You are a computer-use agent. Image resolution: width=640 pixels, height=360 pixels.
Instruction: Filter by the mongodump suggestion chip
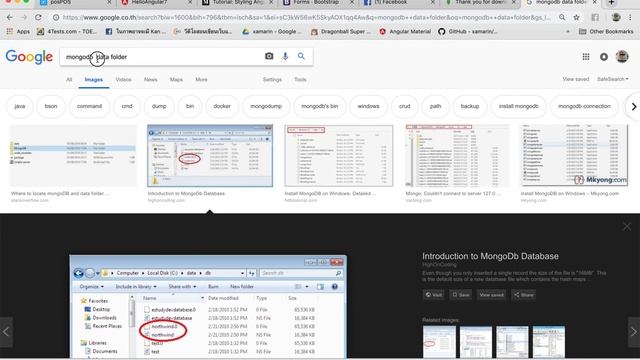[x=266, y=106]
